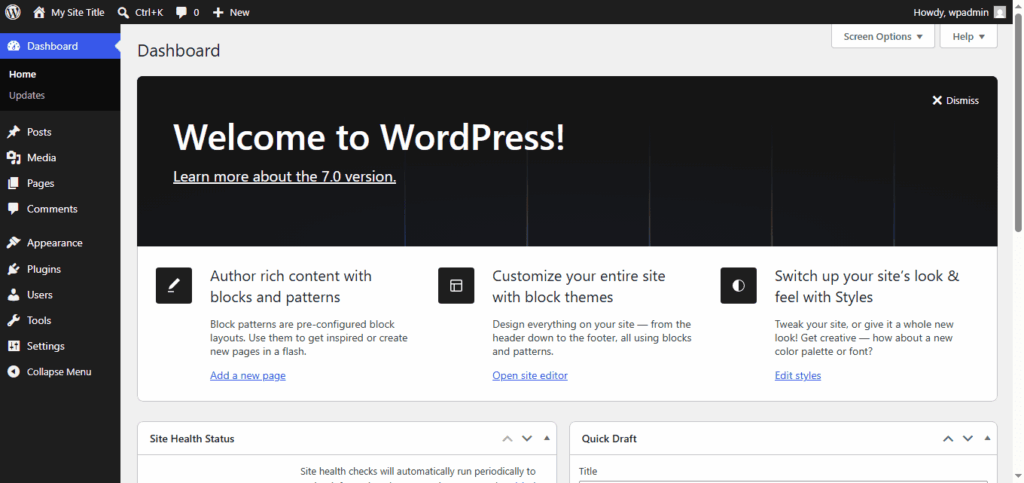
Task: Click the Settings sliders icon
Action: 14,346
